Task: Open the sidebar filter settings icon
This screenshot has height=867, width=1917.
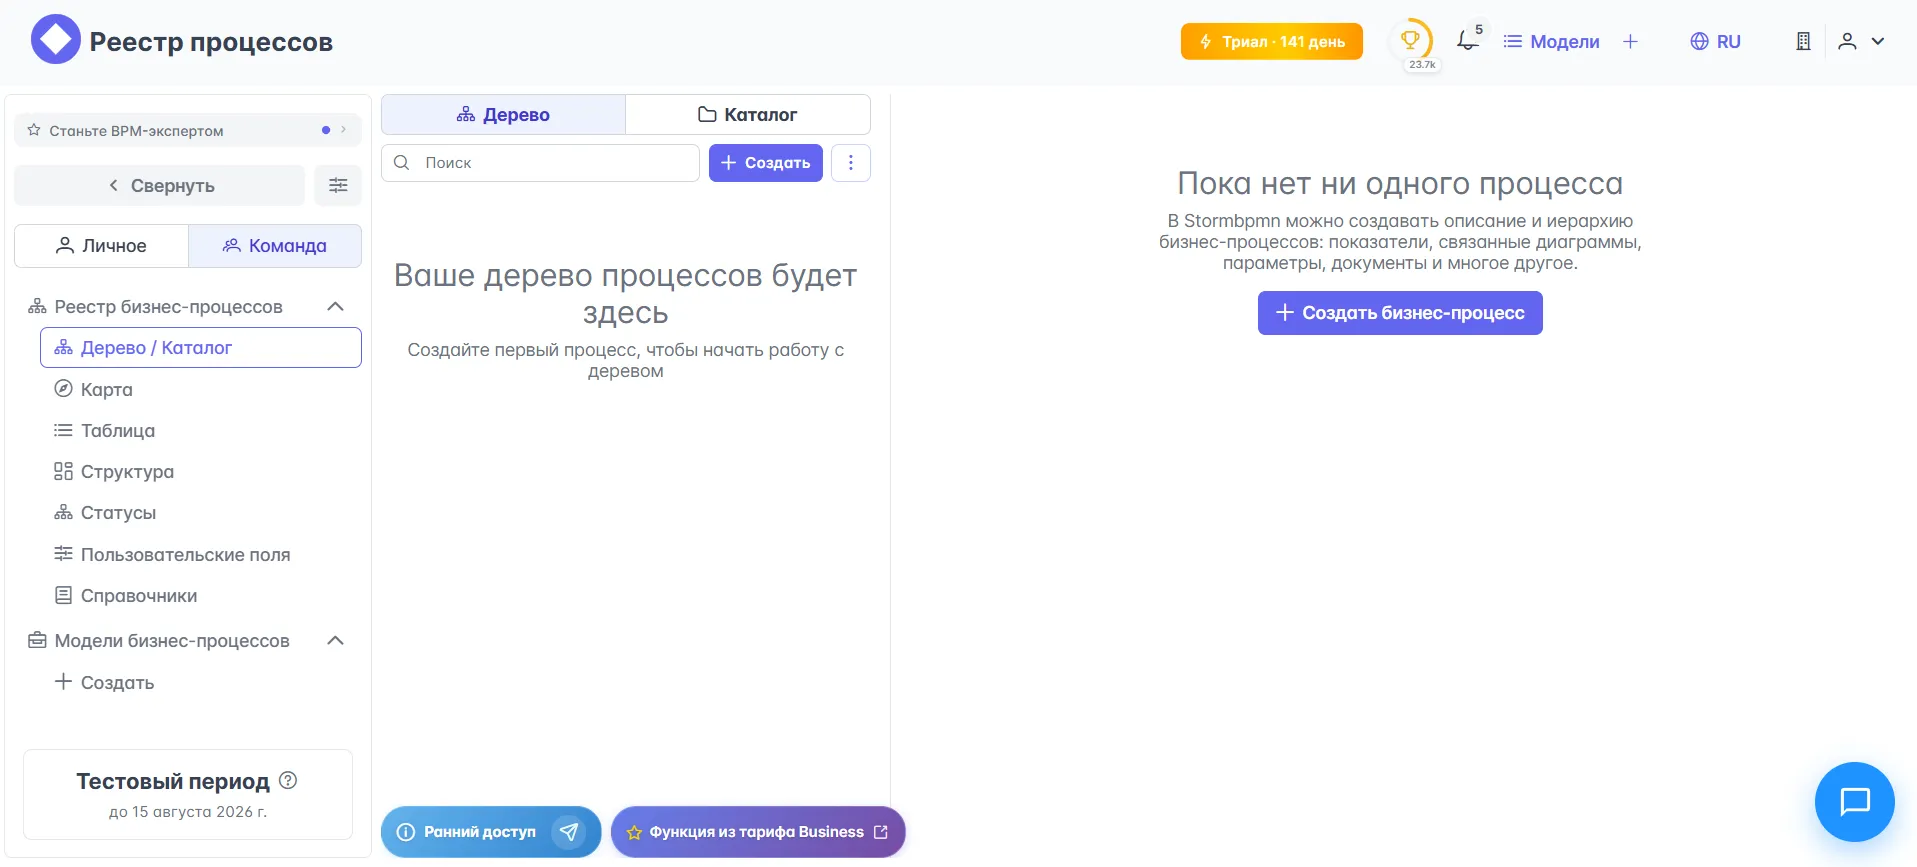Action: pos(338,185)
